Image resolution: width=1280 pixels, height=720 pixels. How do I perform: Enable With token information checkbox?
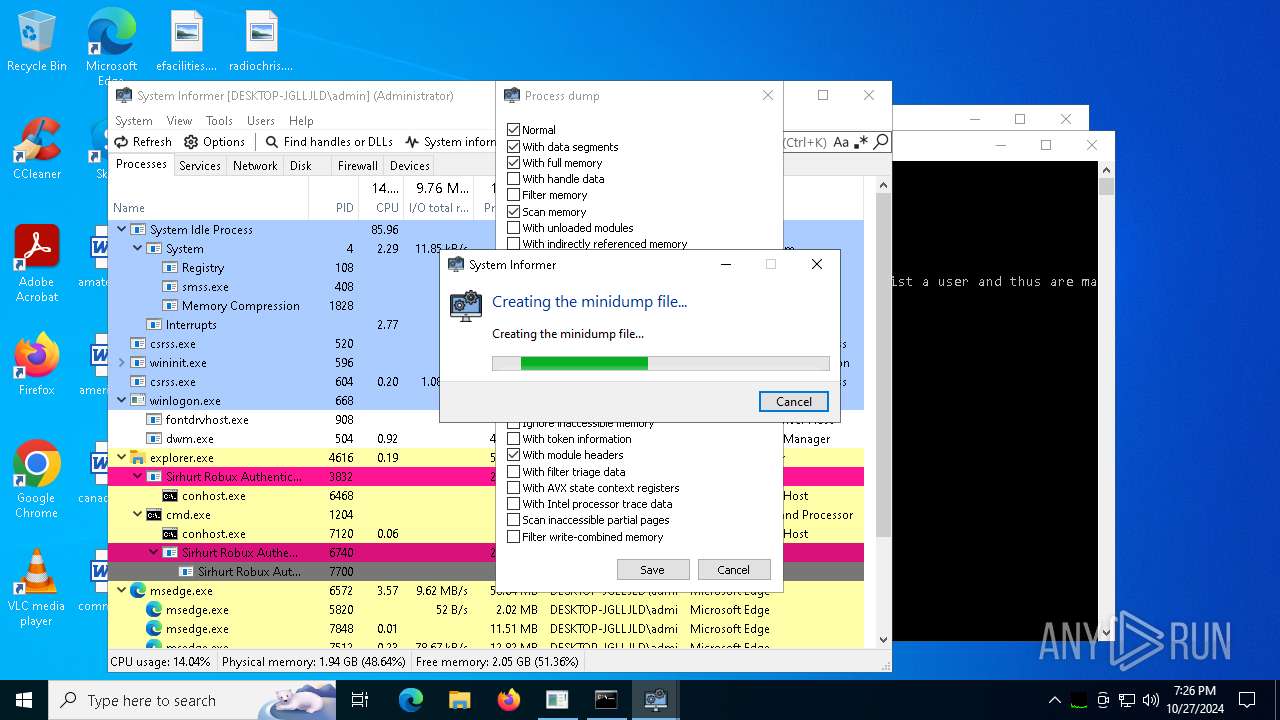[x=513, y=438]
